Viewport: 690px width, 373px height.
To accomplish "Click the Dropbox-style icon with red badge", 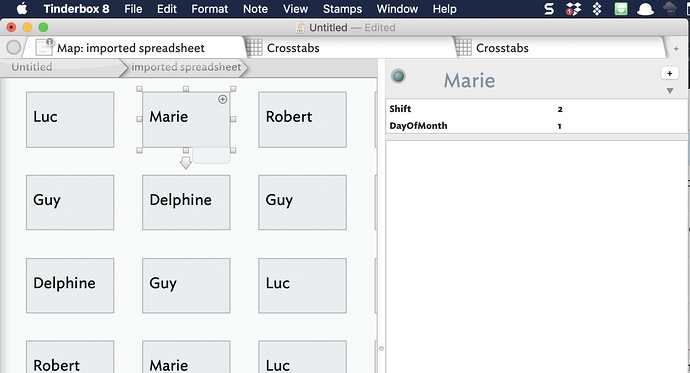I will (573, 9).
